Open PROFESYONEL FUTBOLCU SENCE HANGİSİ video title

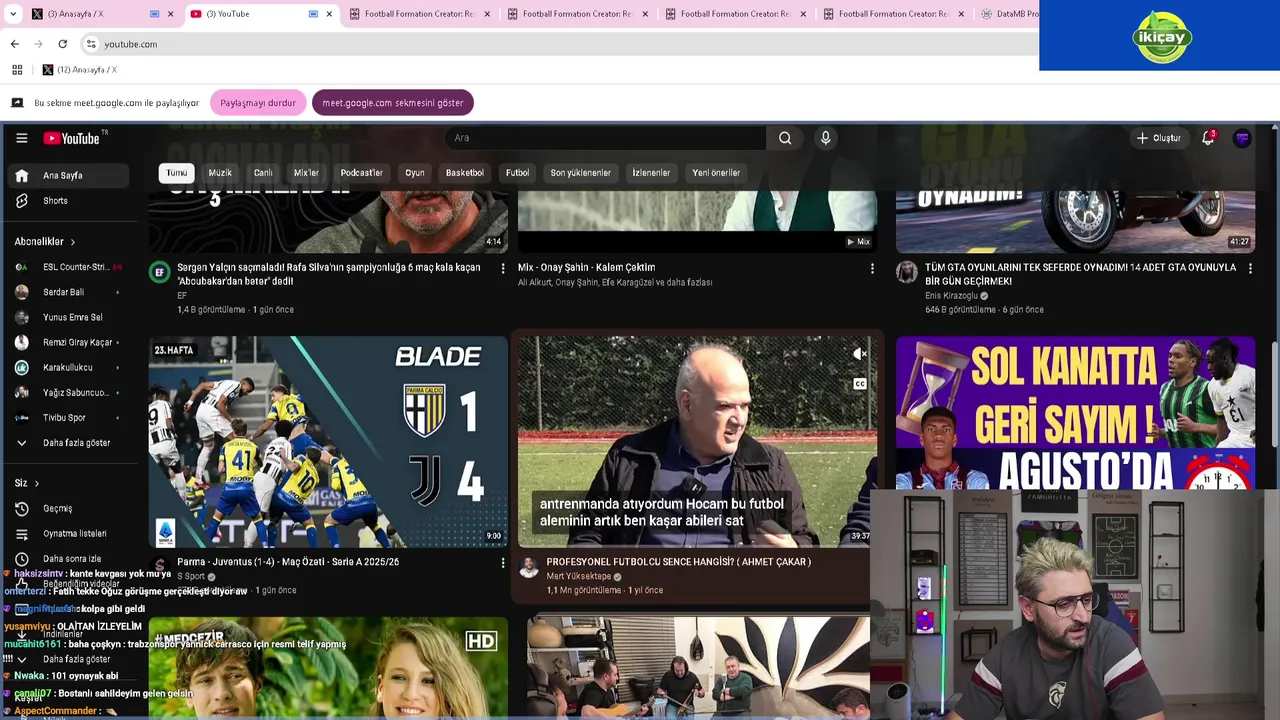[678, 562]
